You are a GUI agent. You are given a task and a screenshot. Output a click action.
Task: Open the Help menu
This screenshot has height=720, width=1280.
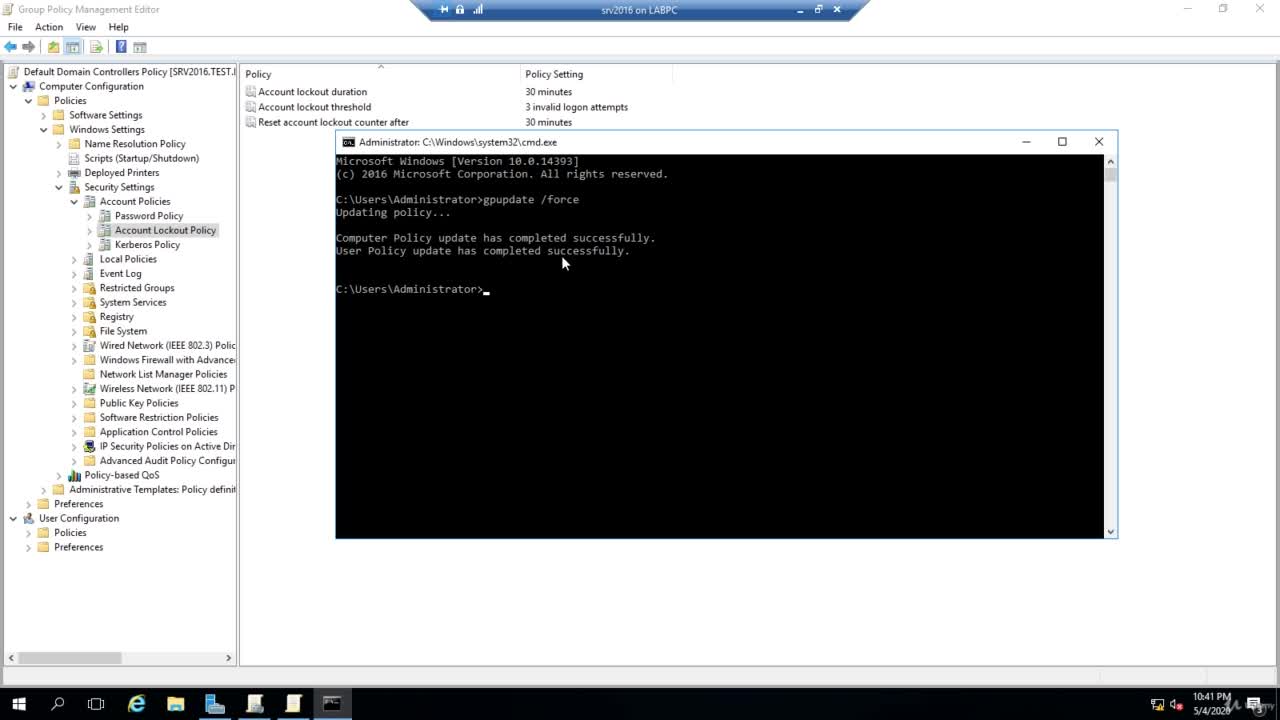[x=119, y=27]
